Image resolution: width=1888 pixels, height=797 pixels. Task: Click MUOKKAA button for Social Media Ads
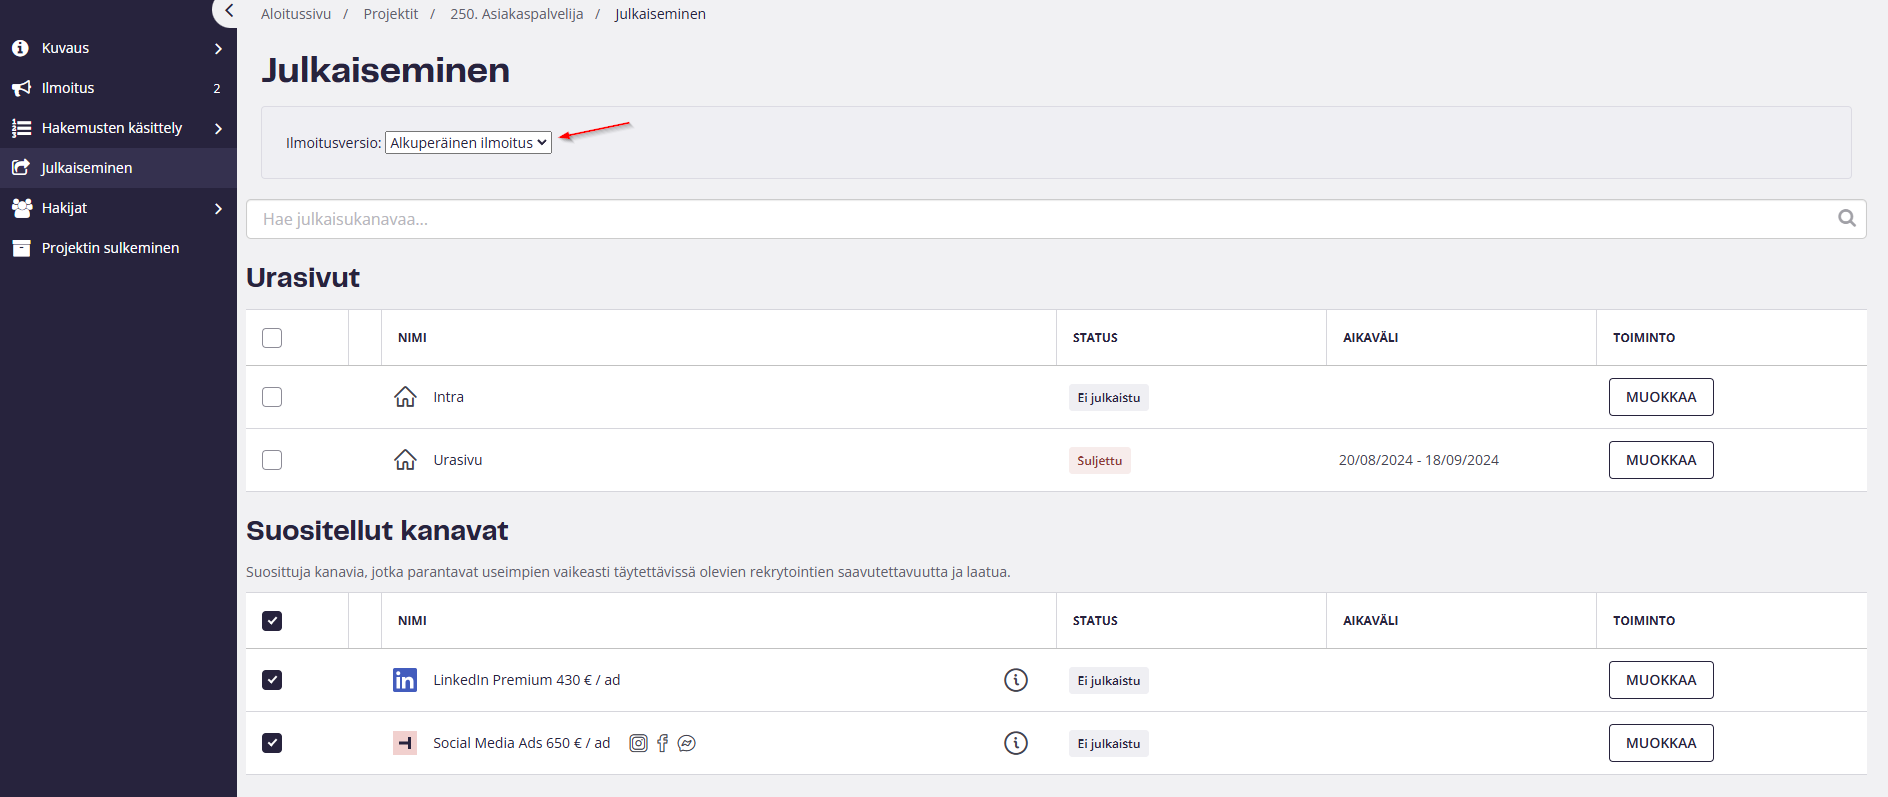pos(1661,743)
